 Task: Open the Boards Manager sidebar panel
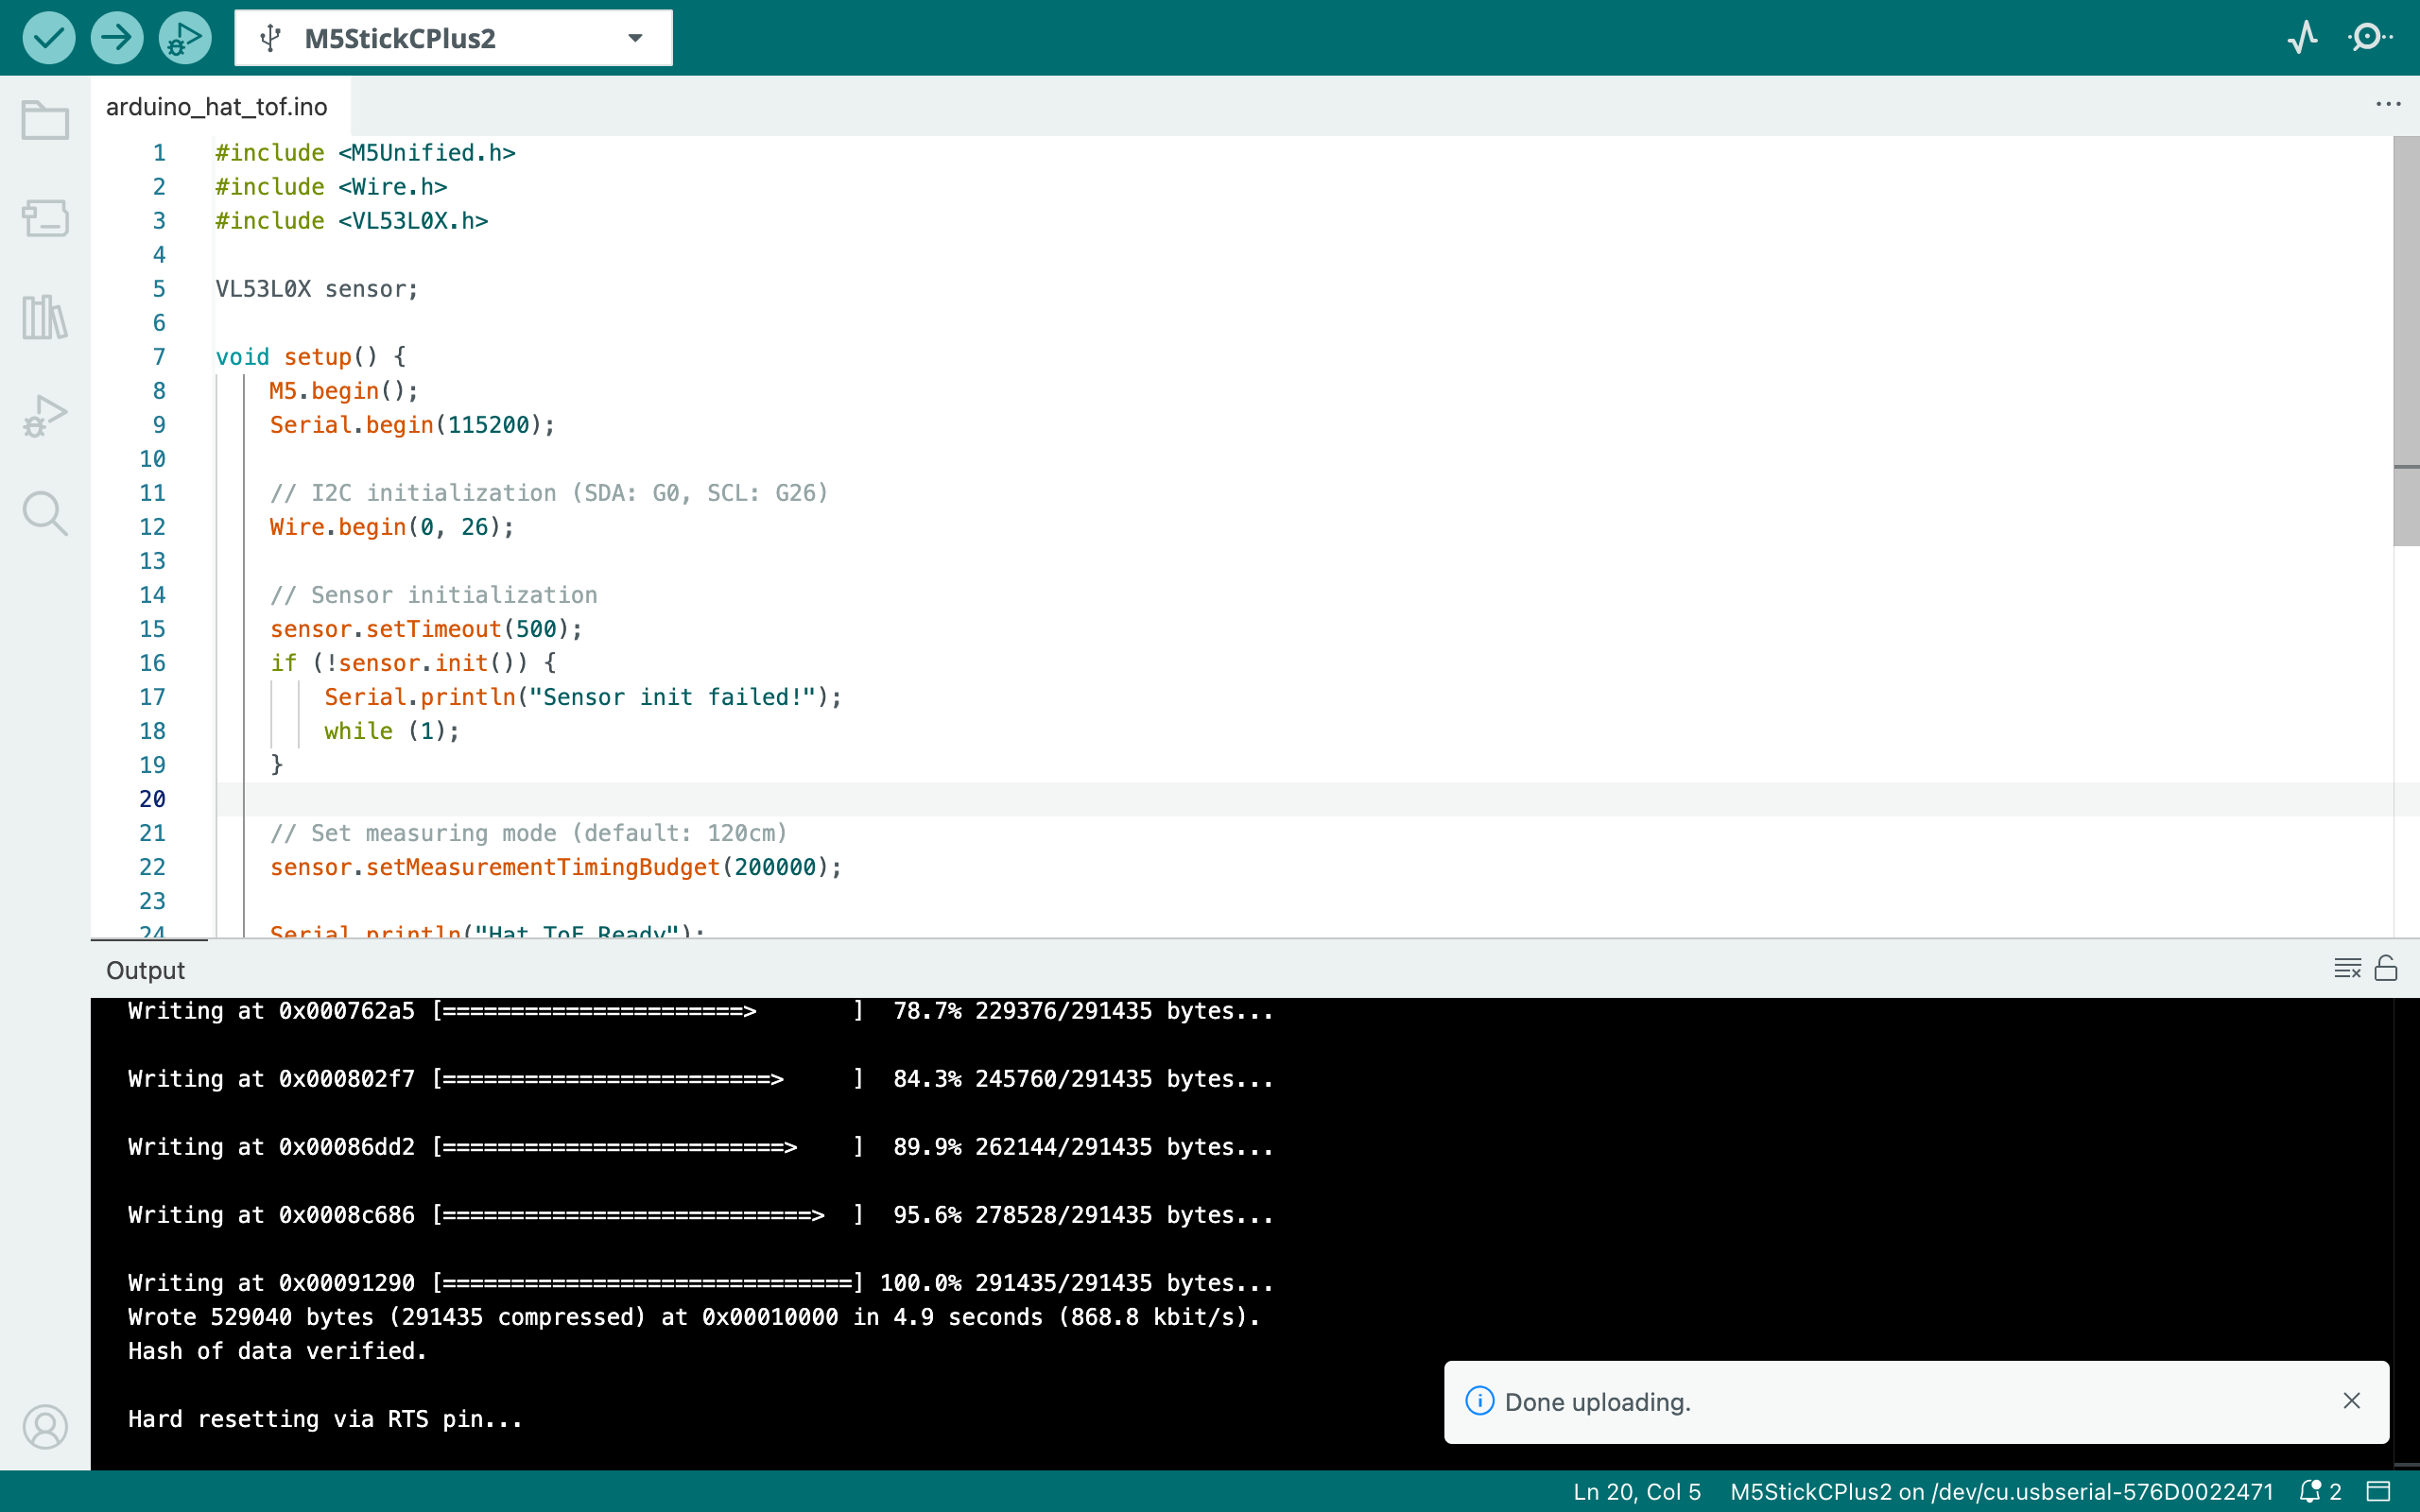pyautogui.click(x=45, y=217)
